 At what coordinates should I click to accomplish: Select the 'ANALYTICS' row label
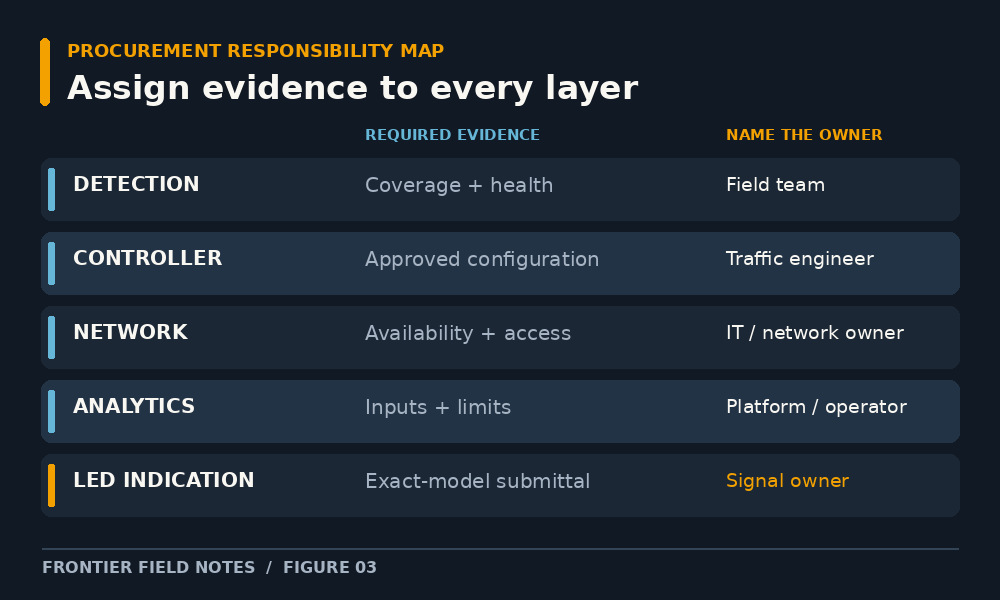coord(133,406)
